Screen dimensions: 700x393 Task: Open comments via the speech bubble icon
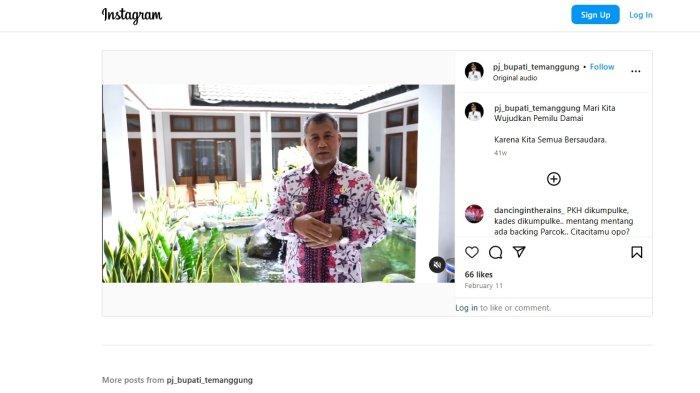[x=495, y=252]
